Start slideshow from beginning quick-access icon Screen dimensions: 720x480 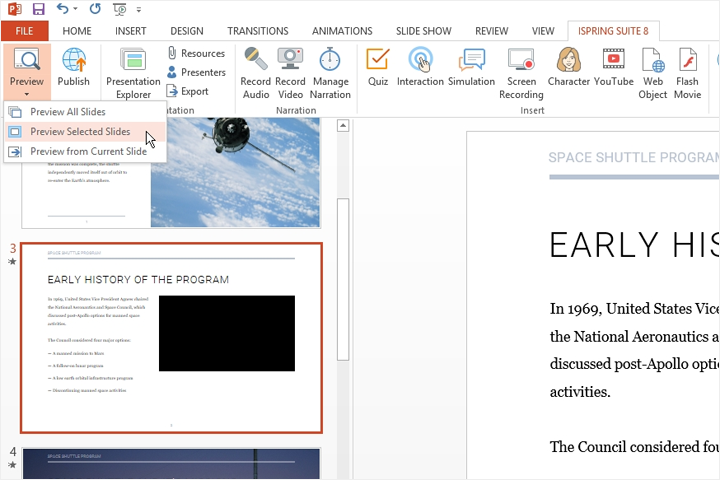119,9
